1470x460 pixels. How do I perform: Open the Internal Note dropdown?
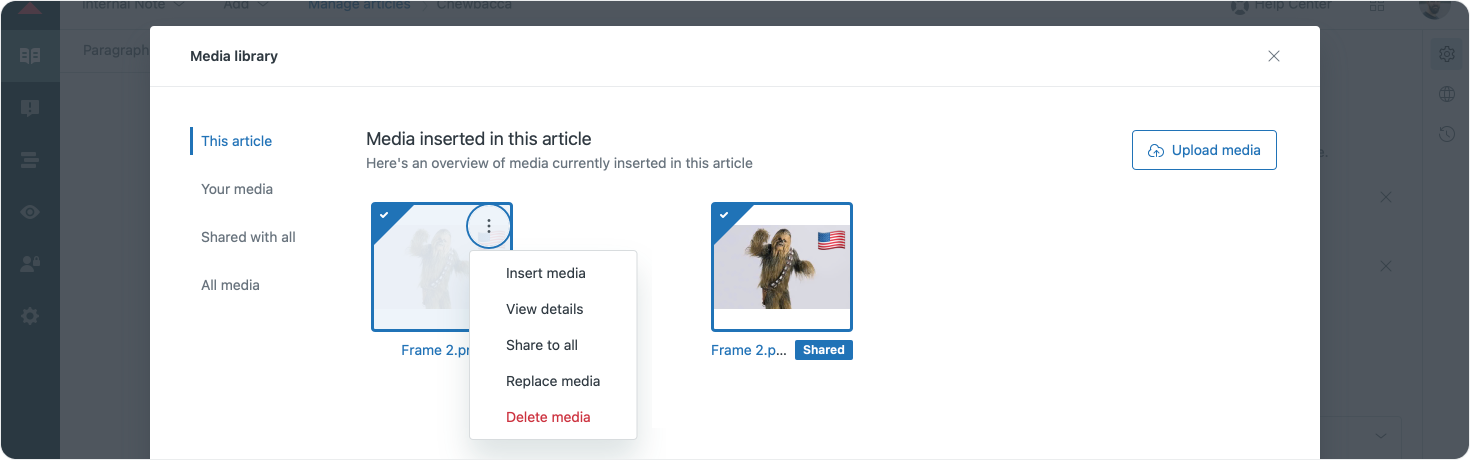point(133,5)
